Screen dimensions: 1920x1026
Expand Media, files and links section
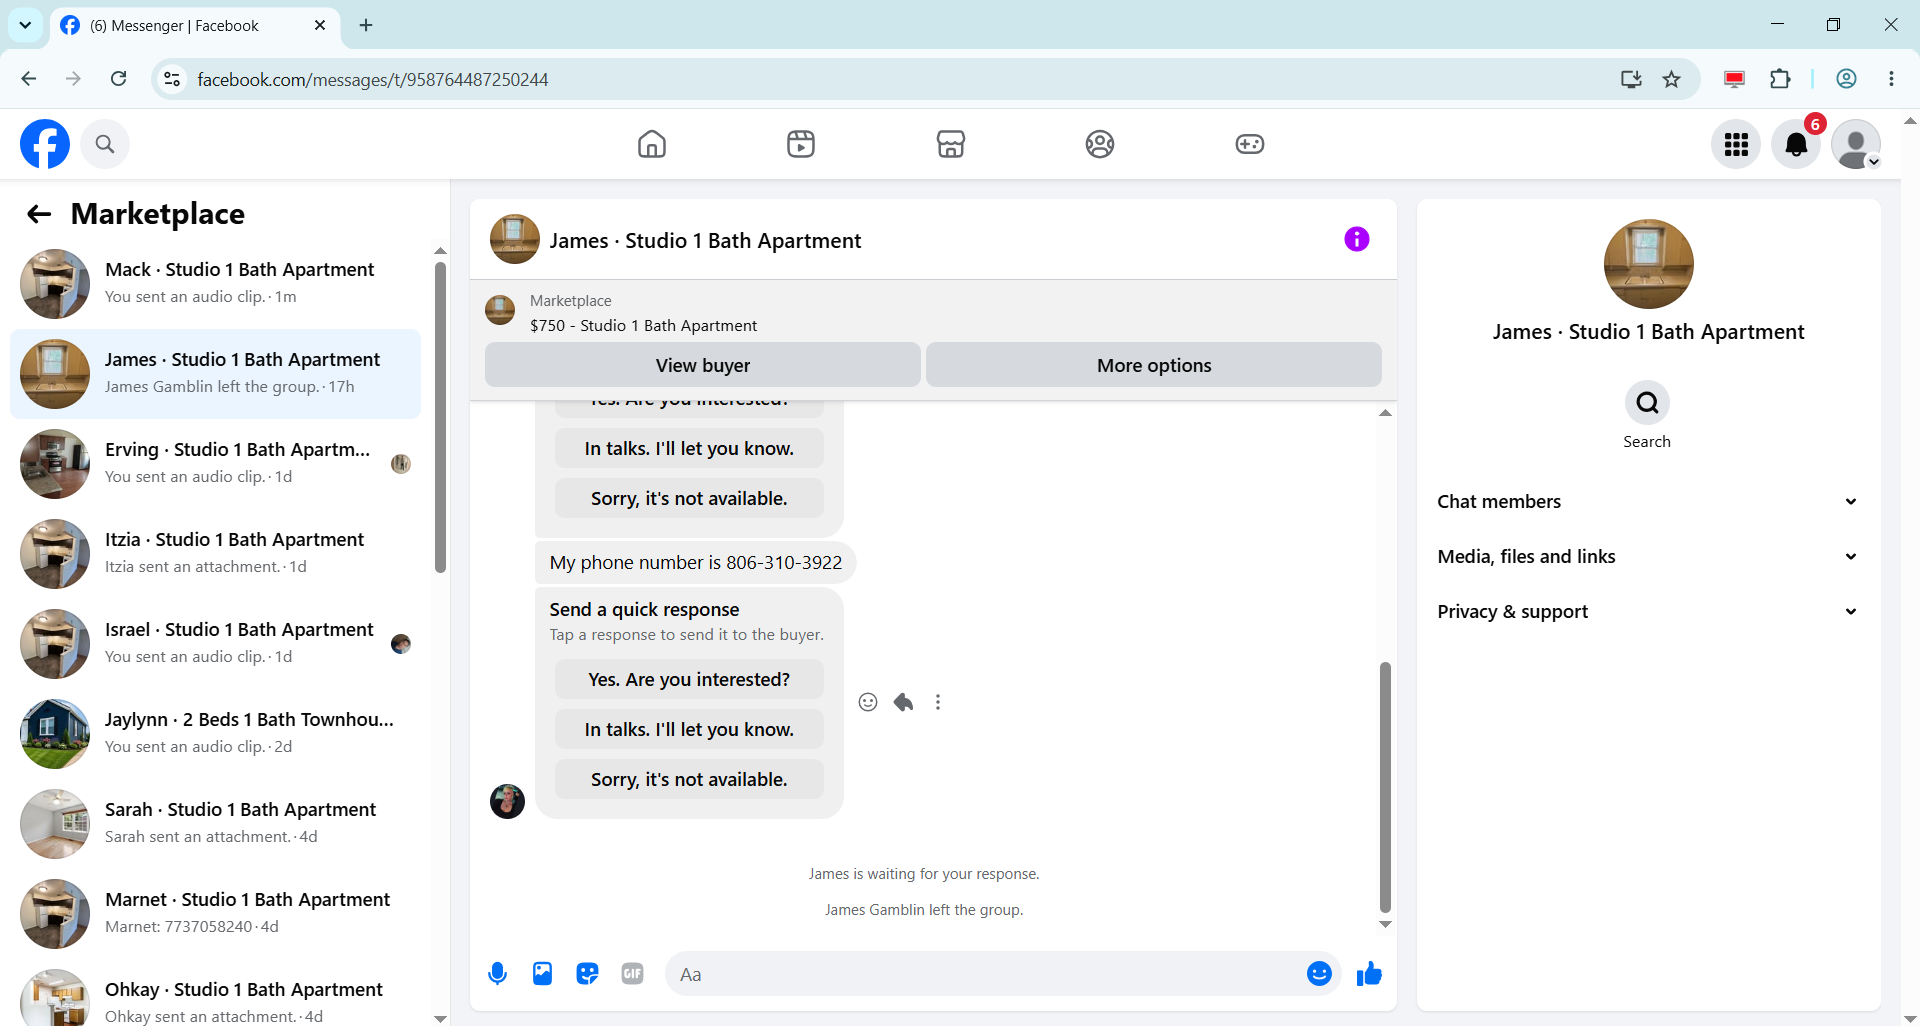[x=1648, y=557]
